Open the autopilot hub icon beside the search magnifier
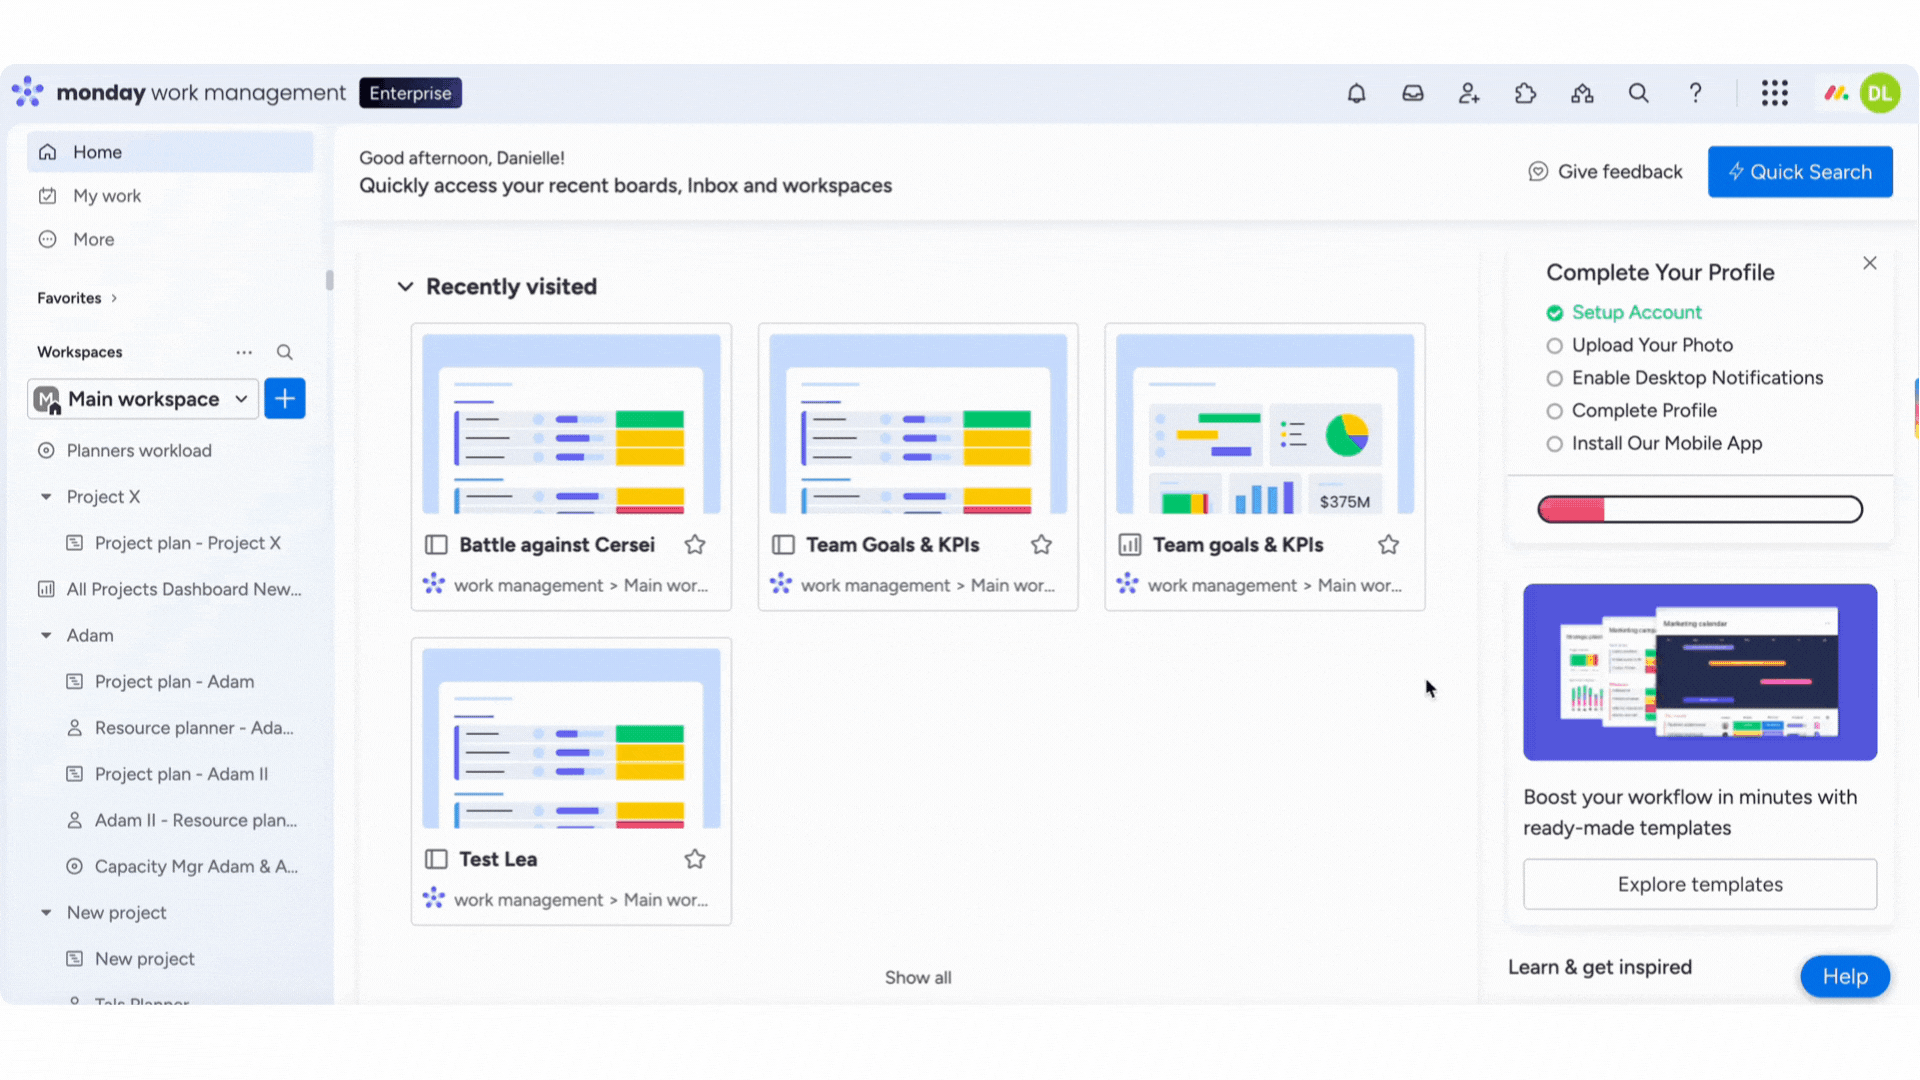Image resolution: width=1920 pixels, height=1080 pixels. tap(1582, 93)
